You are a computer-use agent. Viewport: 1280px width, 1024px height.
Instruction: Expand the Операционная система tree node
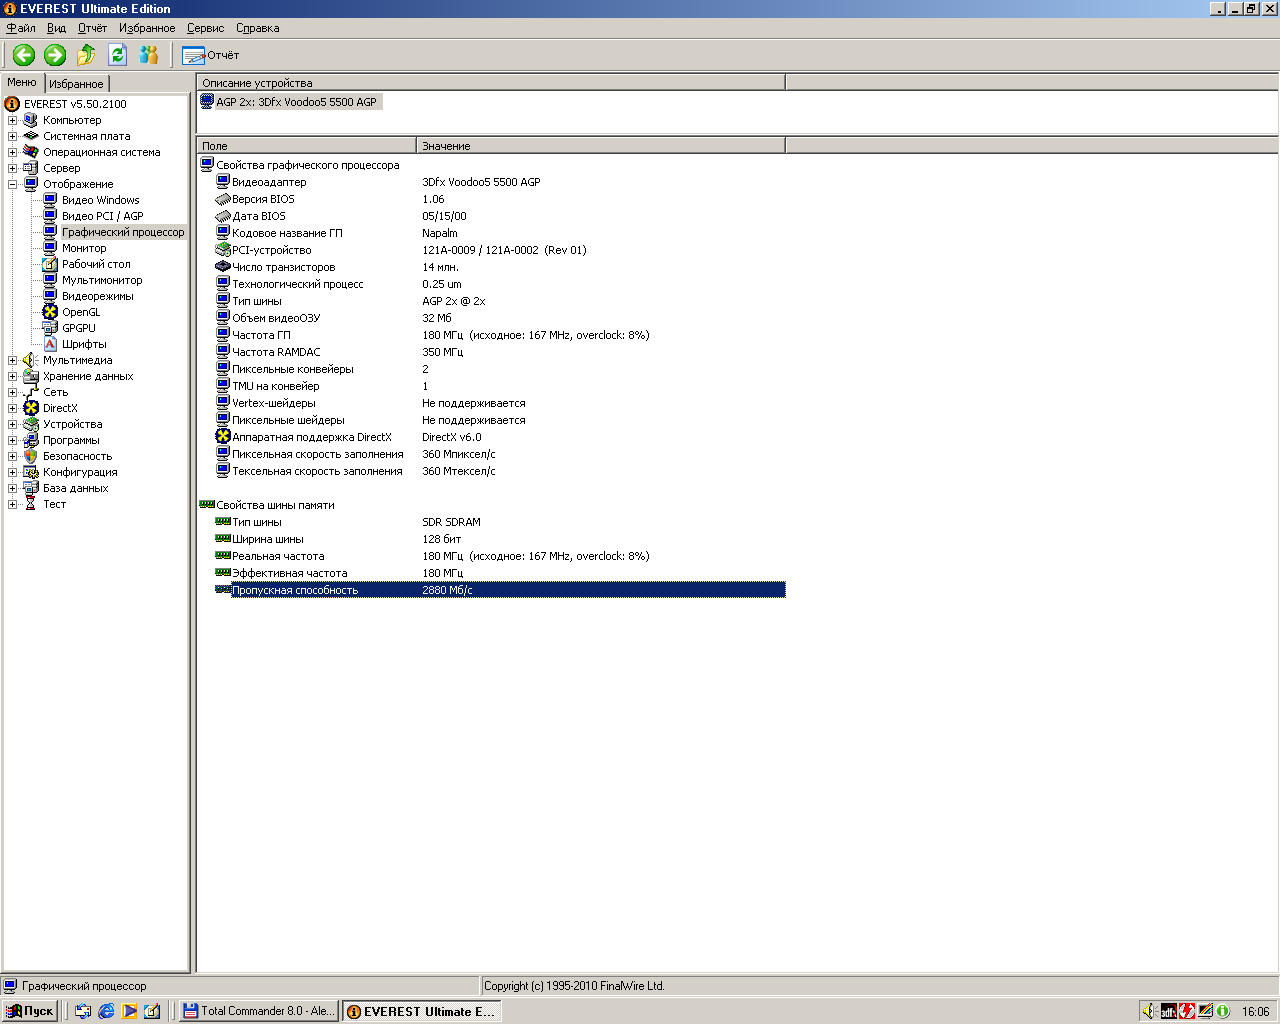pos(12,152)
